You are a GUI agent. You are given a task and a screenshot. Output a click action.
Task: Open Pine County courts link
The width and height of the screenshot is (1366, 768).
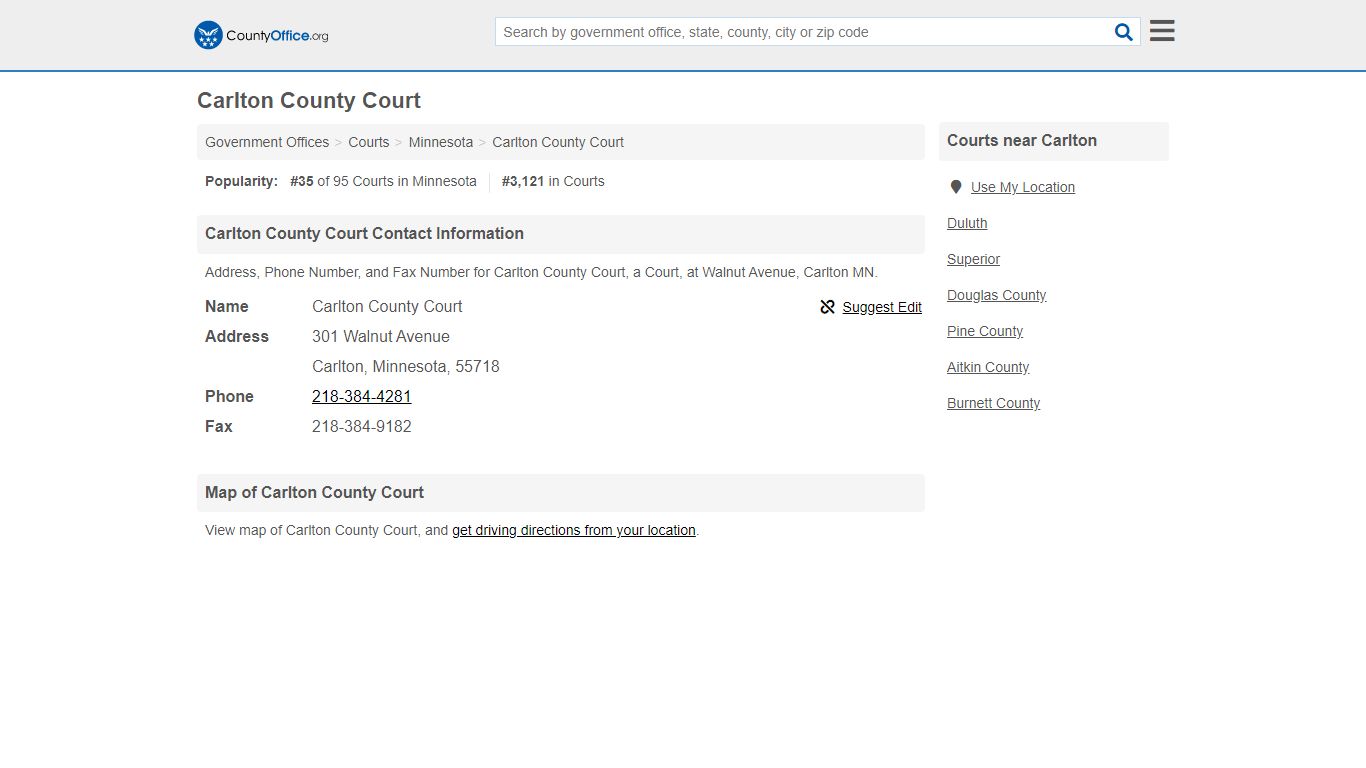(x=985, y=331)
